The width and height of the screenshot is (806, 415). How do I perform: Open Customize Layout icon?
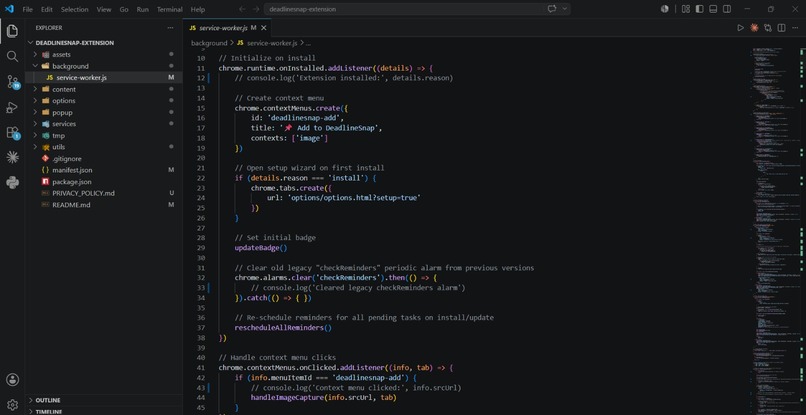686,9
